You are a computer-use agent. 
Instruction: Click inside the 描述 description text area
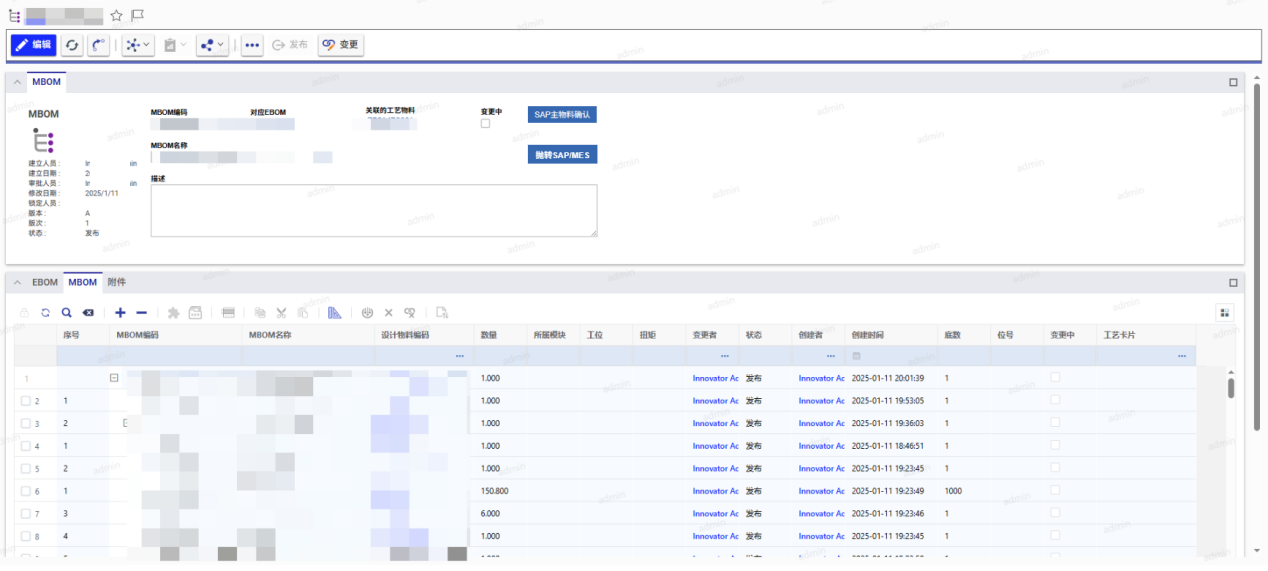(x=373, y=210)
